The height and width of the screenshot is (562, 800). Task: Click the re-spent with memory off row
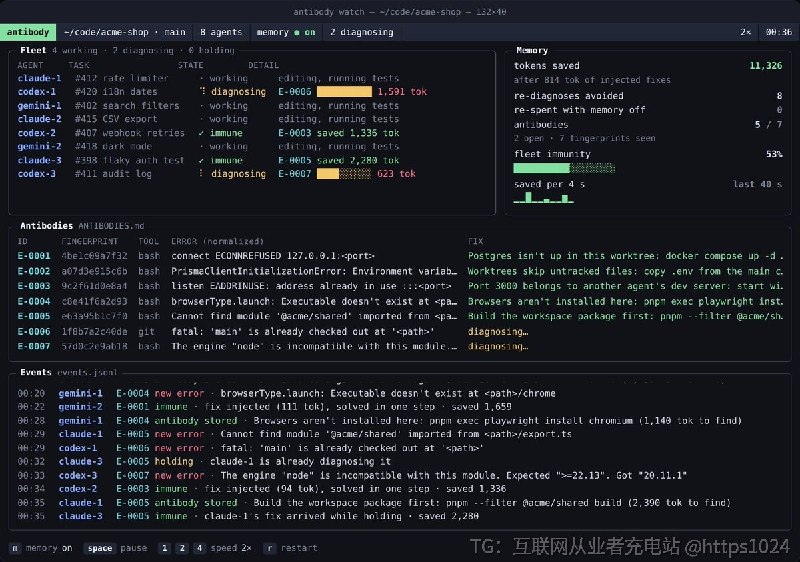pyautogui.click(x=648, y=110)
